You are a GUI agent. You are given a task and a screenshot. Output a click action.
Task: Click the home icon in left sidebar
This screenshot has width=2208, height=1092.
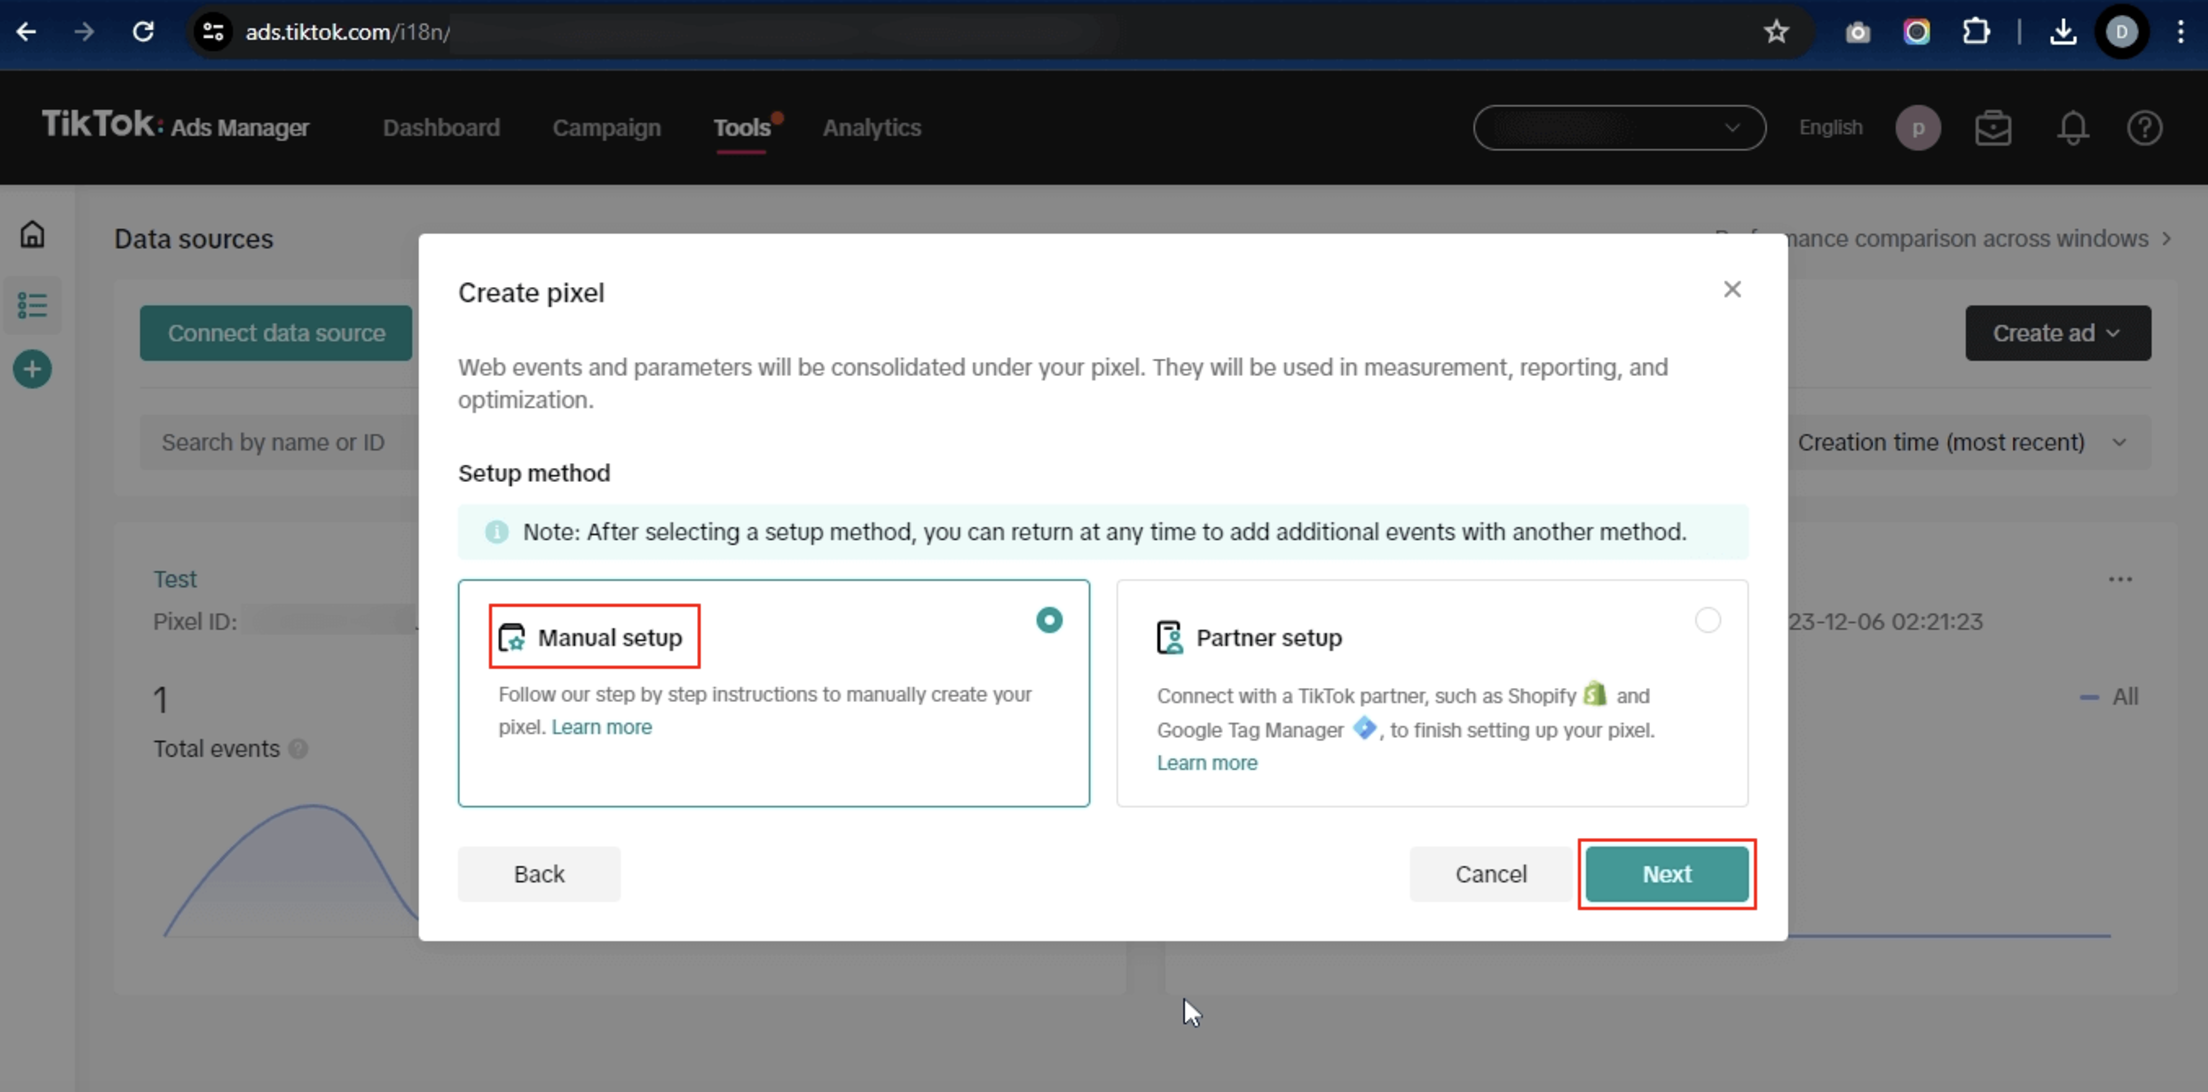[32, 235]
